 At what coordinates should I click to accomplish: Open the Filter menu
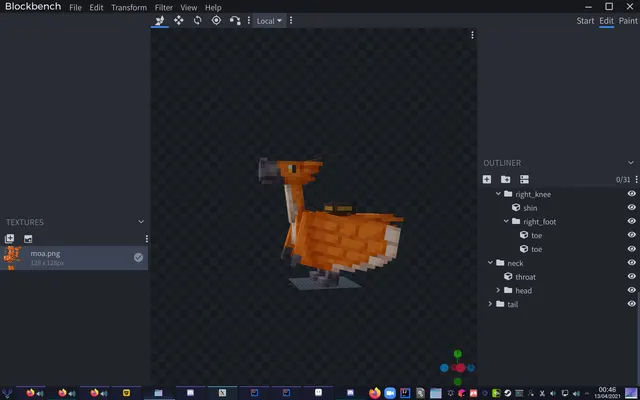[x=164, y=8]
